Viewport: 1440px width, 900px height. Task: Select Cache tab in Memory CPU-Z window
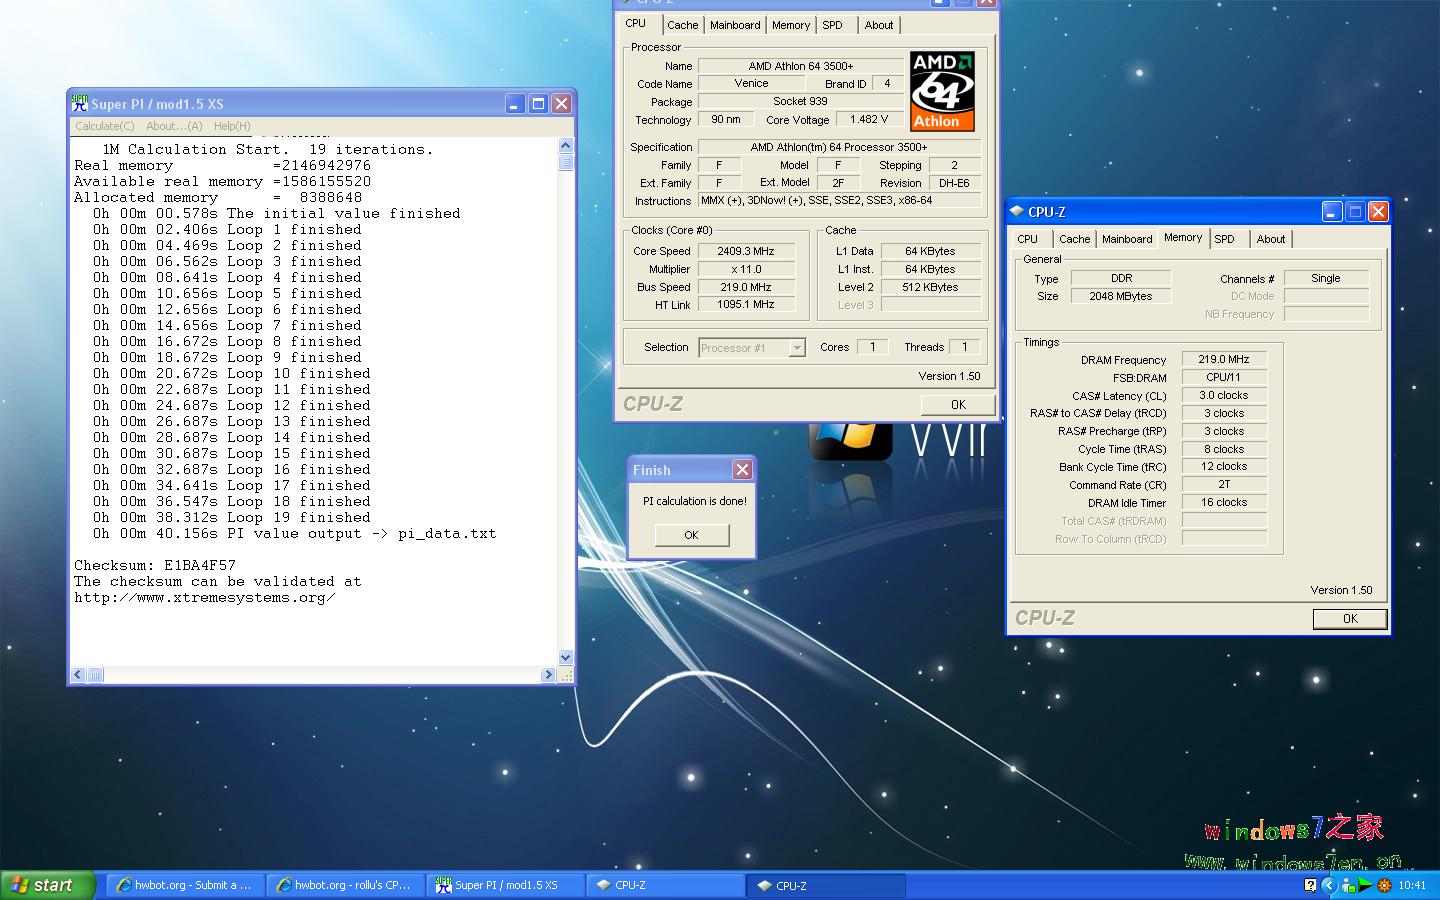pos(1075,239)
